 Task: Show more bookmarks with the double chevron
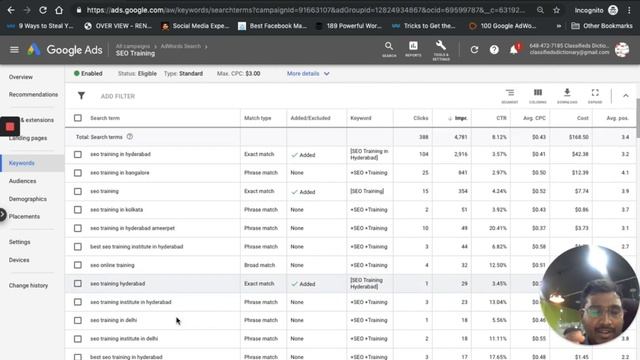tap(559, 26)
